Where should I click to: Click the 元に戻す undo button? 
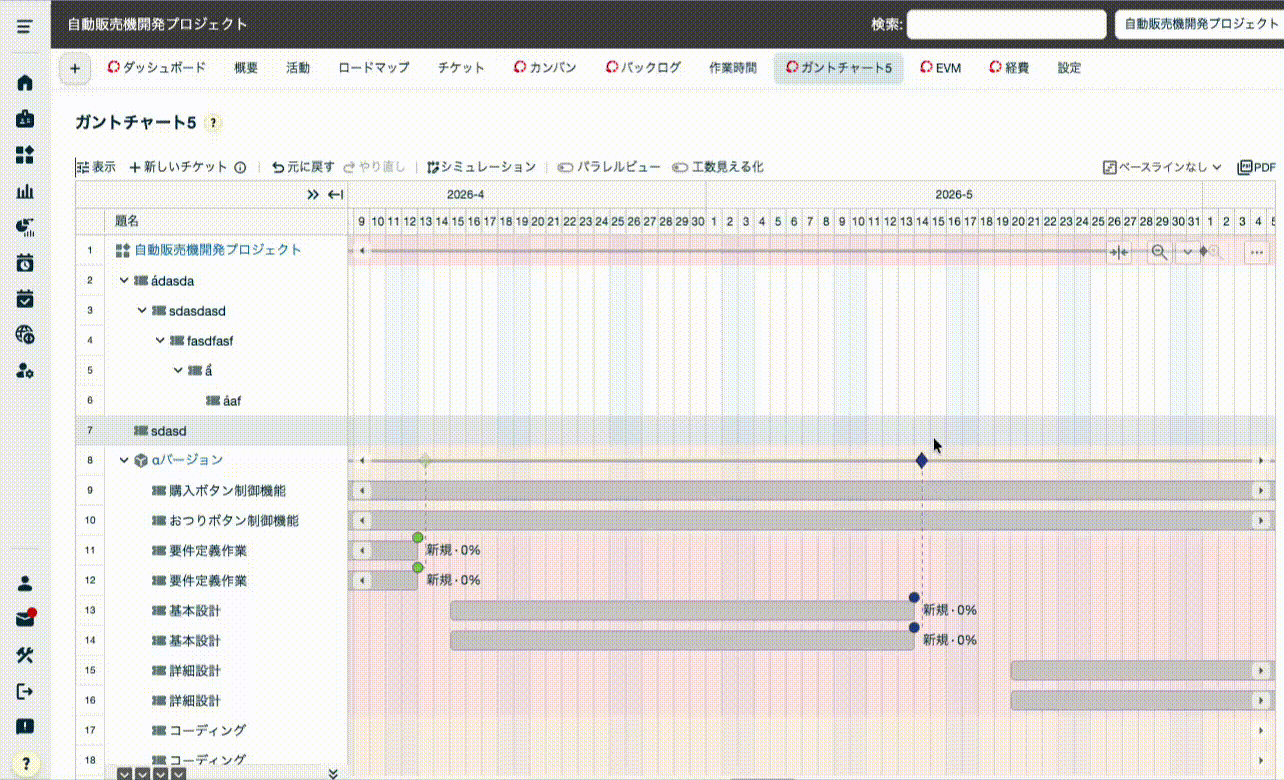tap(303, 167)
